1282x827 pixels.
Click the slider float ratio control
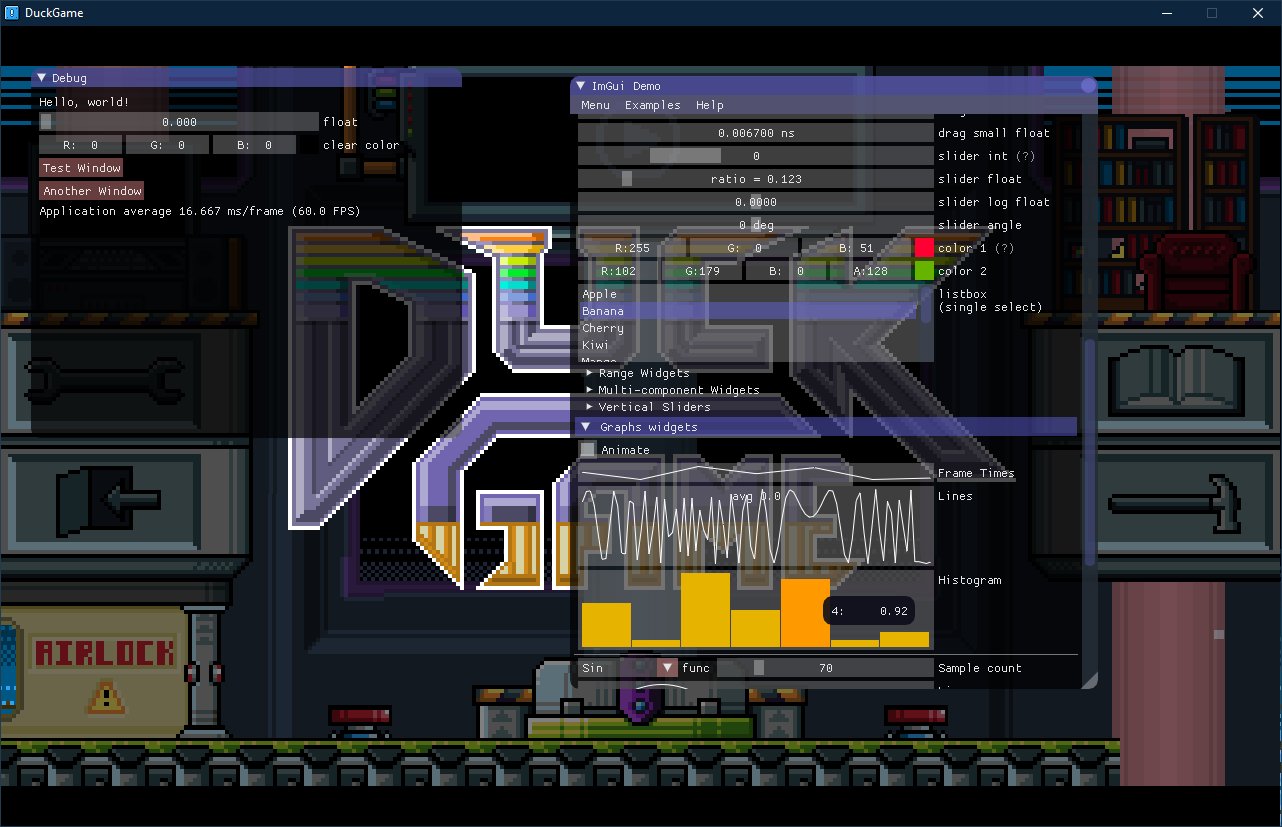tap(756, 179)
